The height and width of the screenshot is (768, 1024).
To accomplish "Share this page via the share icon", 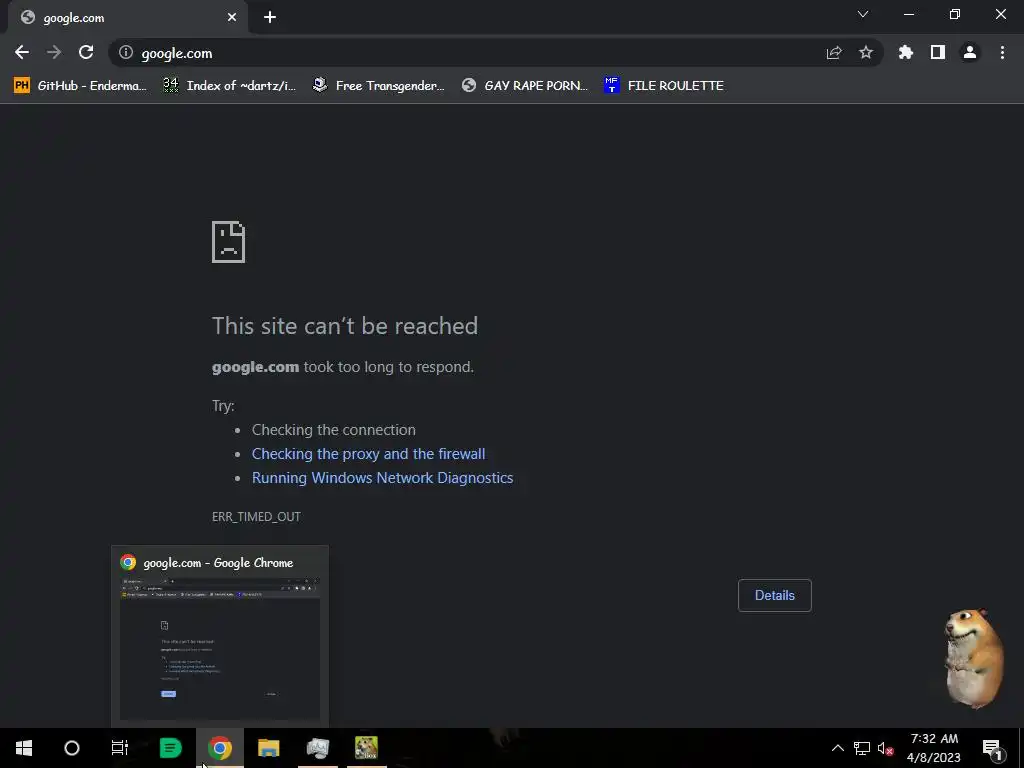I will coord(833,52).
